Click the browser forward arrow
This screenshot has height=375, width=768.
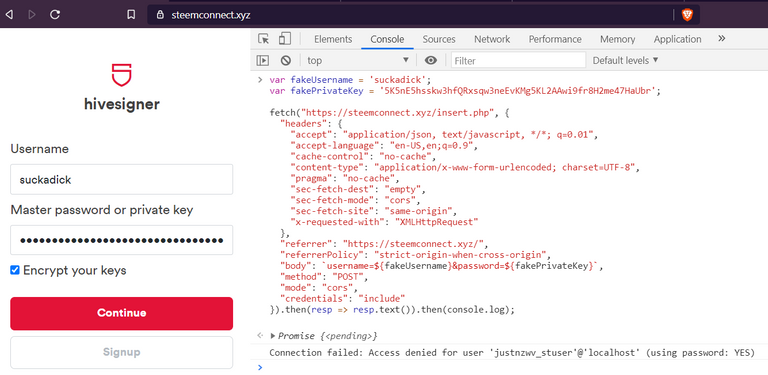click(x=32, y=15)
